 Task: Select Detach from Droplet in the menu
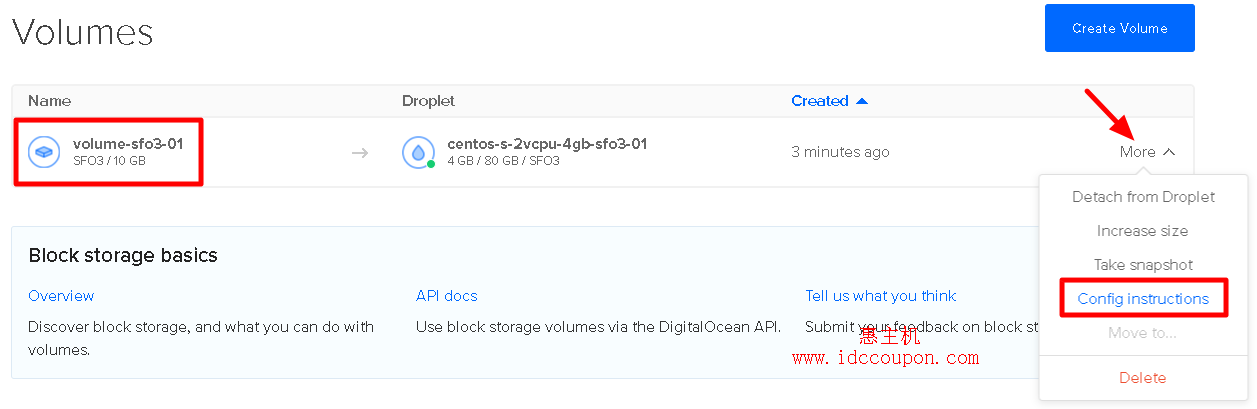[1143, 197]
